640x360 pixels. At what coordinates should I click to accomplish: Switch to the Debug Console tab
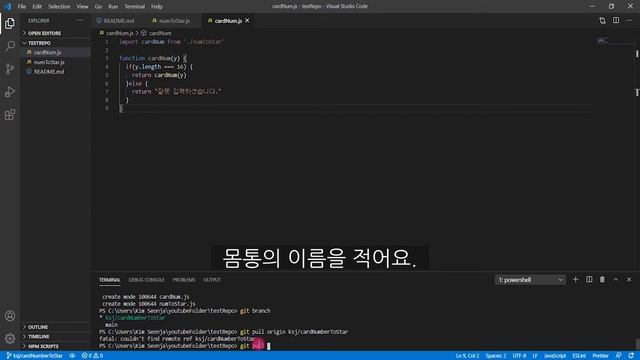click(x=147, y=280)
